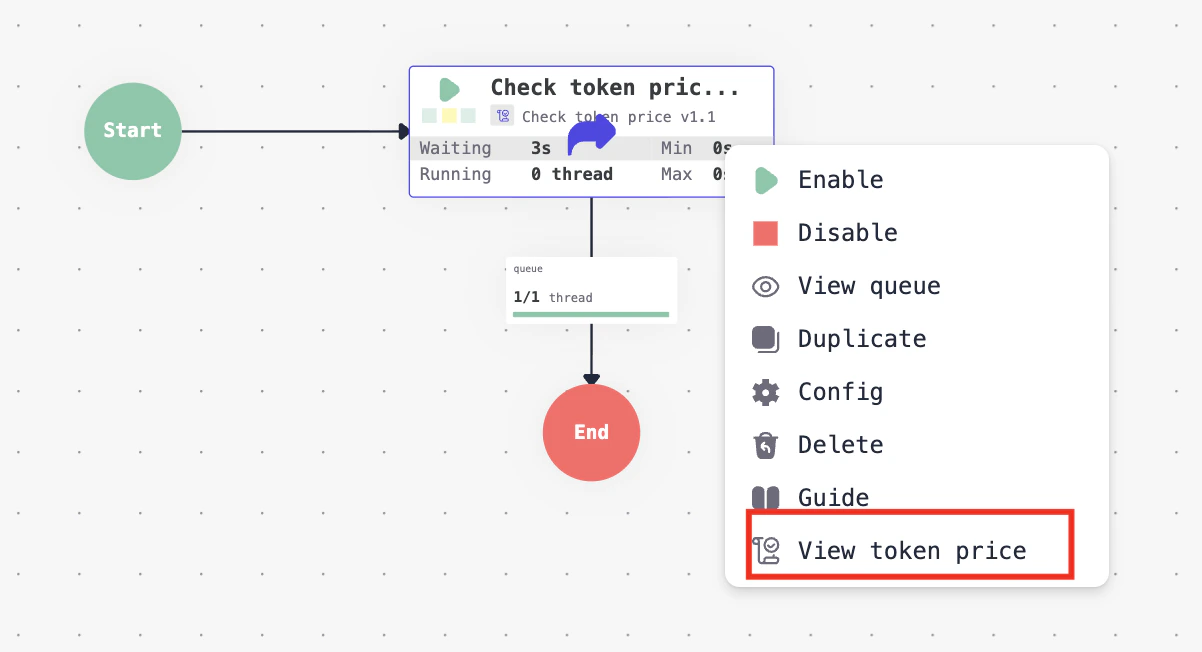Screen dimensions: 1202x652
Task: Click the badge icon beside Check token price v1.1
Action: [502, 116]
